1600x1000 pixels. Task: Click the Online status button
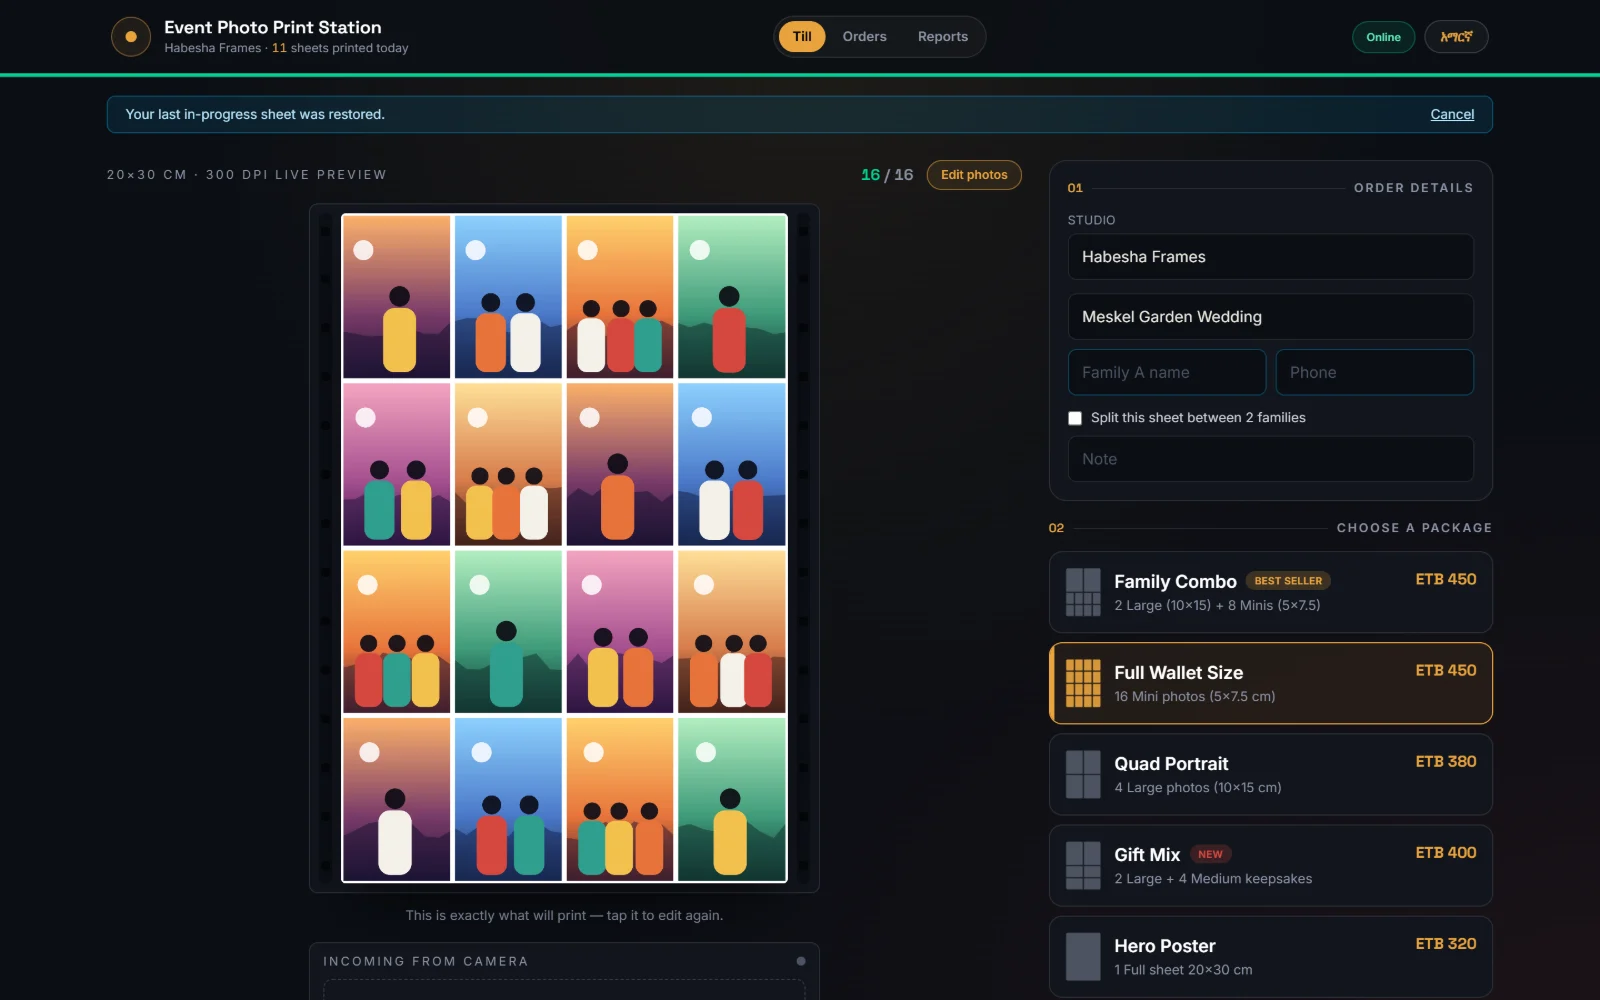tap(1383, 37)
